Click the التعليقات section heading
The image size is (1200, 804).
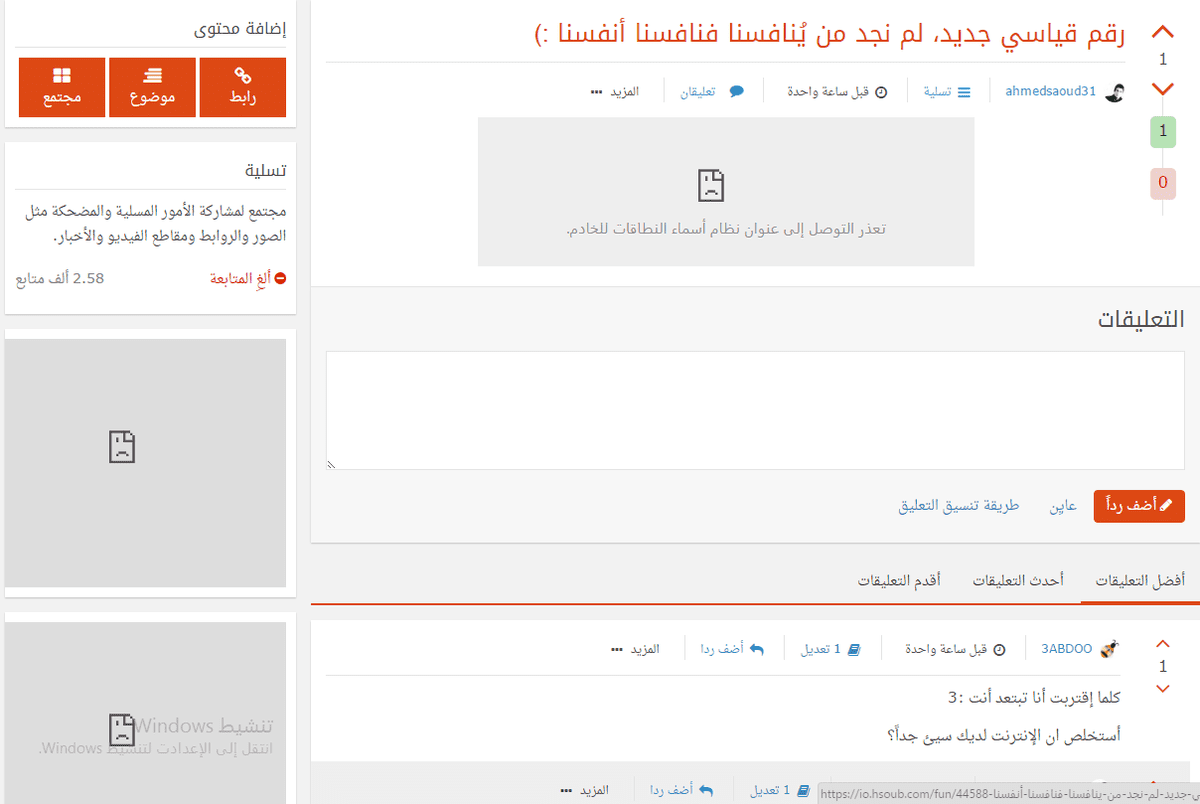click(x=1141, y=319)
